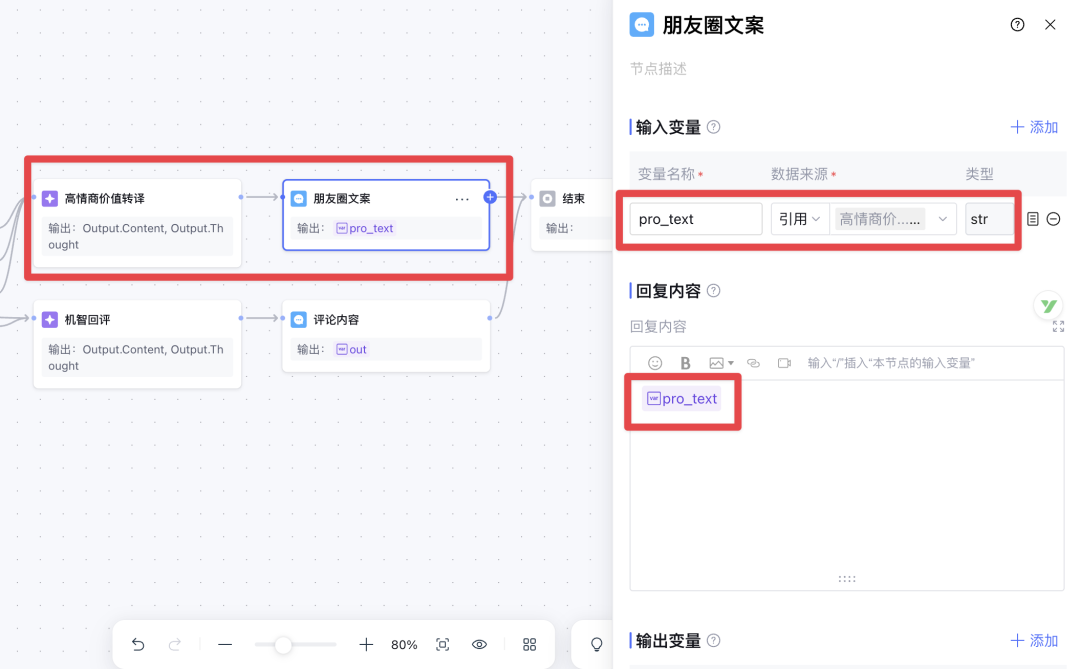The height and width of the screenshot is (669, 1080).
Task: Click 添加 next to 输出变量
Action: tap(1034, 640)
